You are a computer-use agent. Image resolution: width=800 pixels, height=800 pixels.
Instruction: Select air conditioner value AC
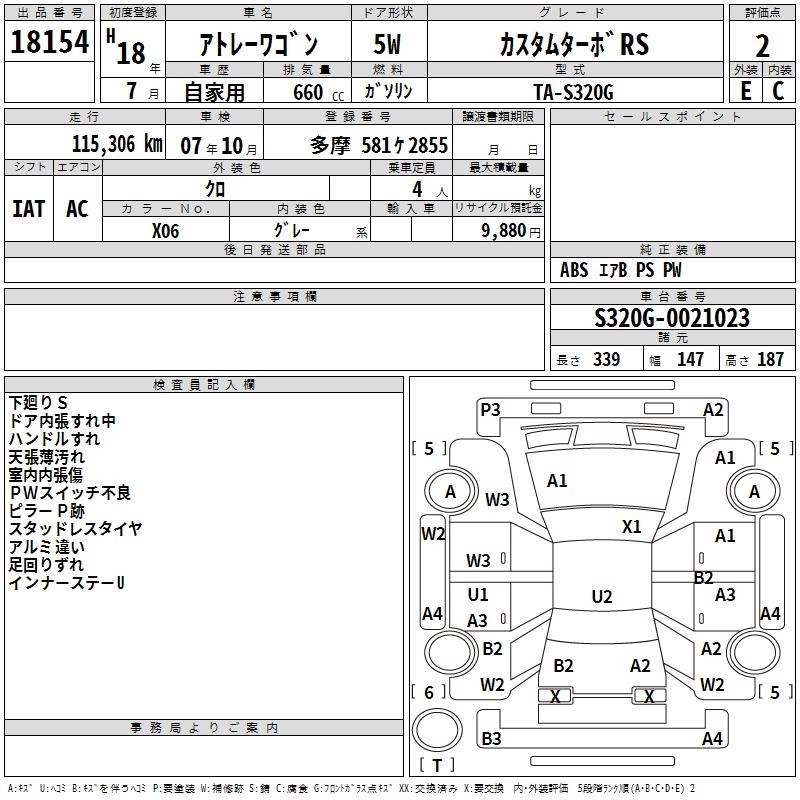[x=78, y=209]
